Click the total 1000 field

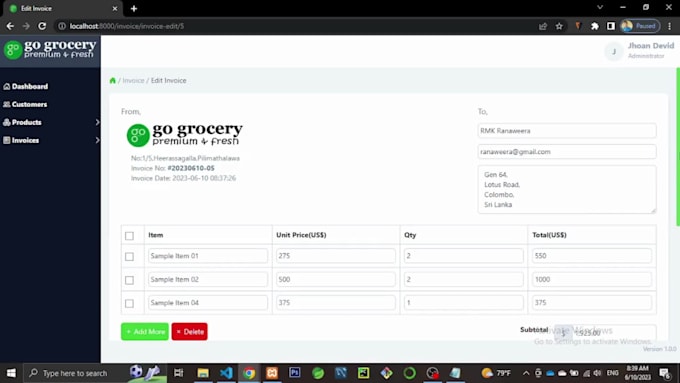[x=592, y=279]
